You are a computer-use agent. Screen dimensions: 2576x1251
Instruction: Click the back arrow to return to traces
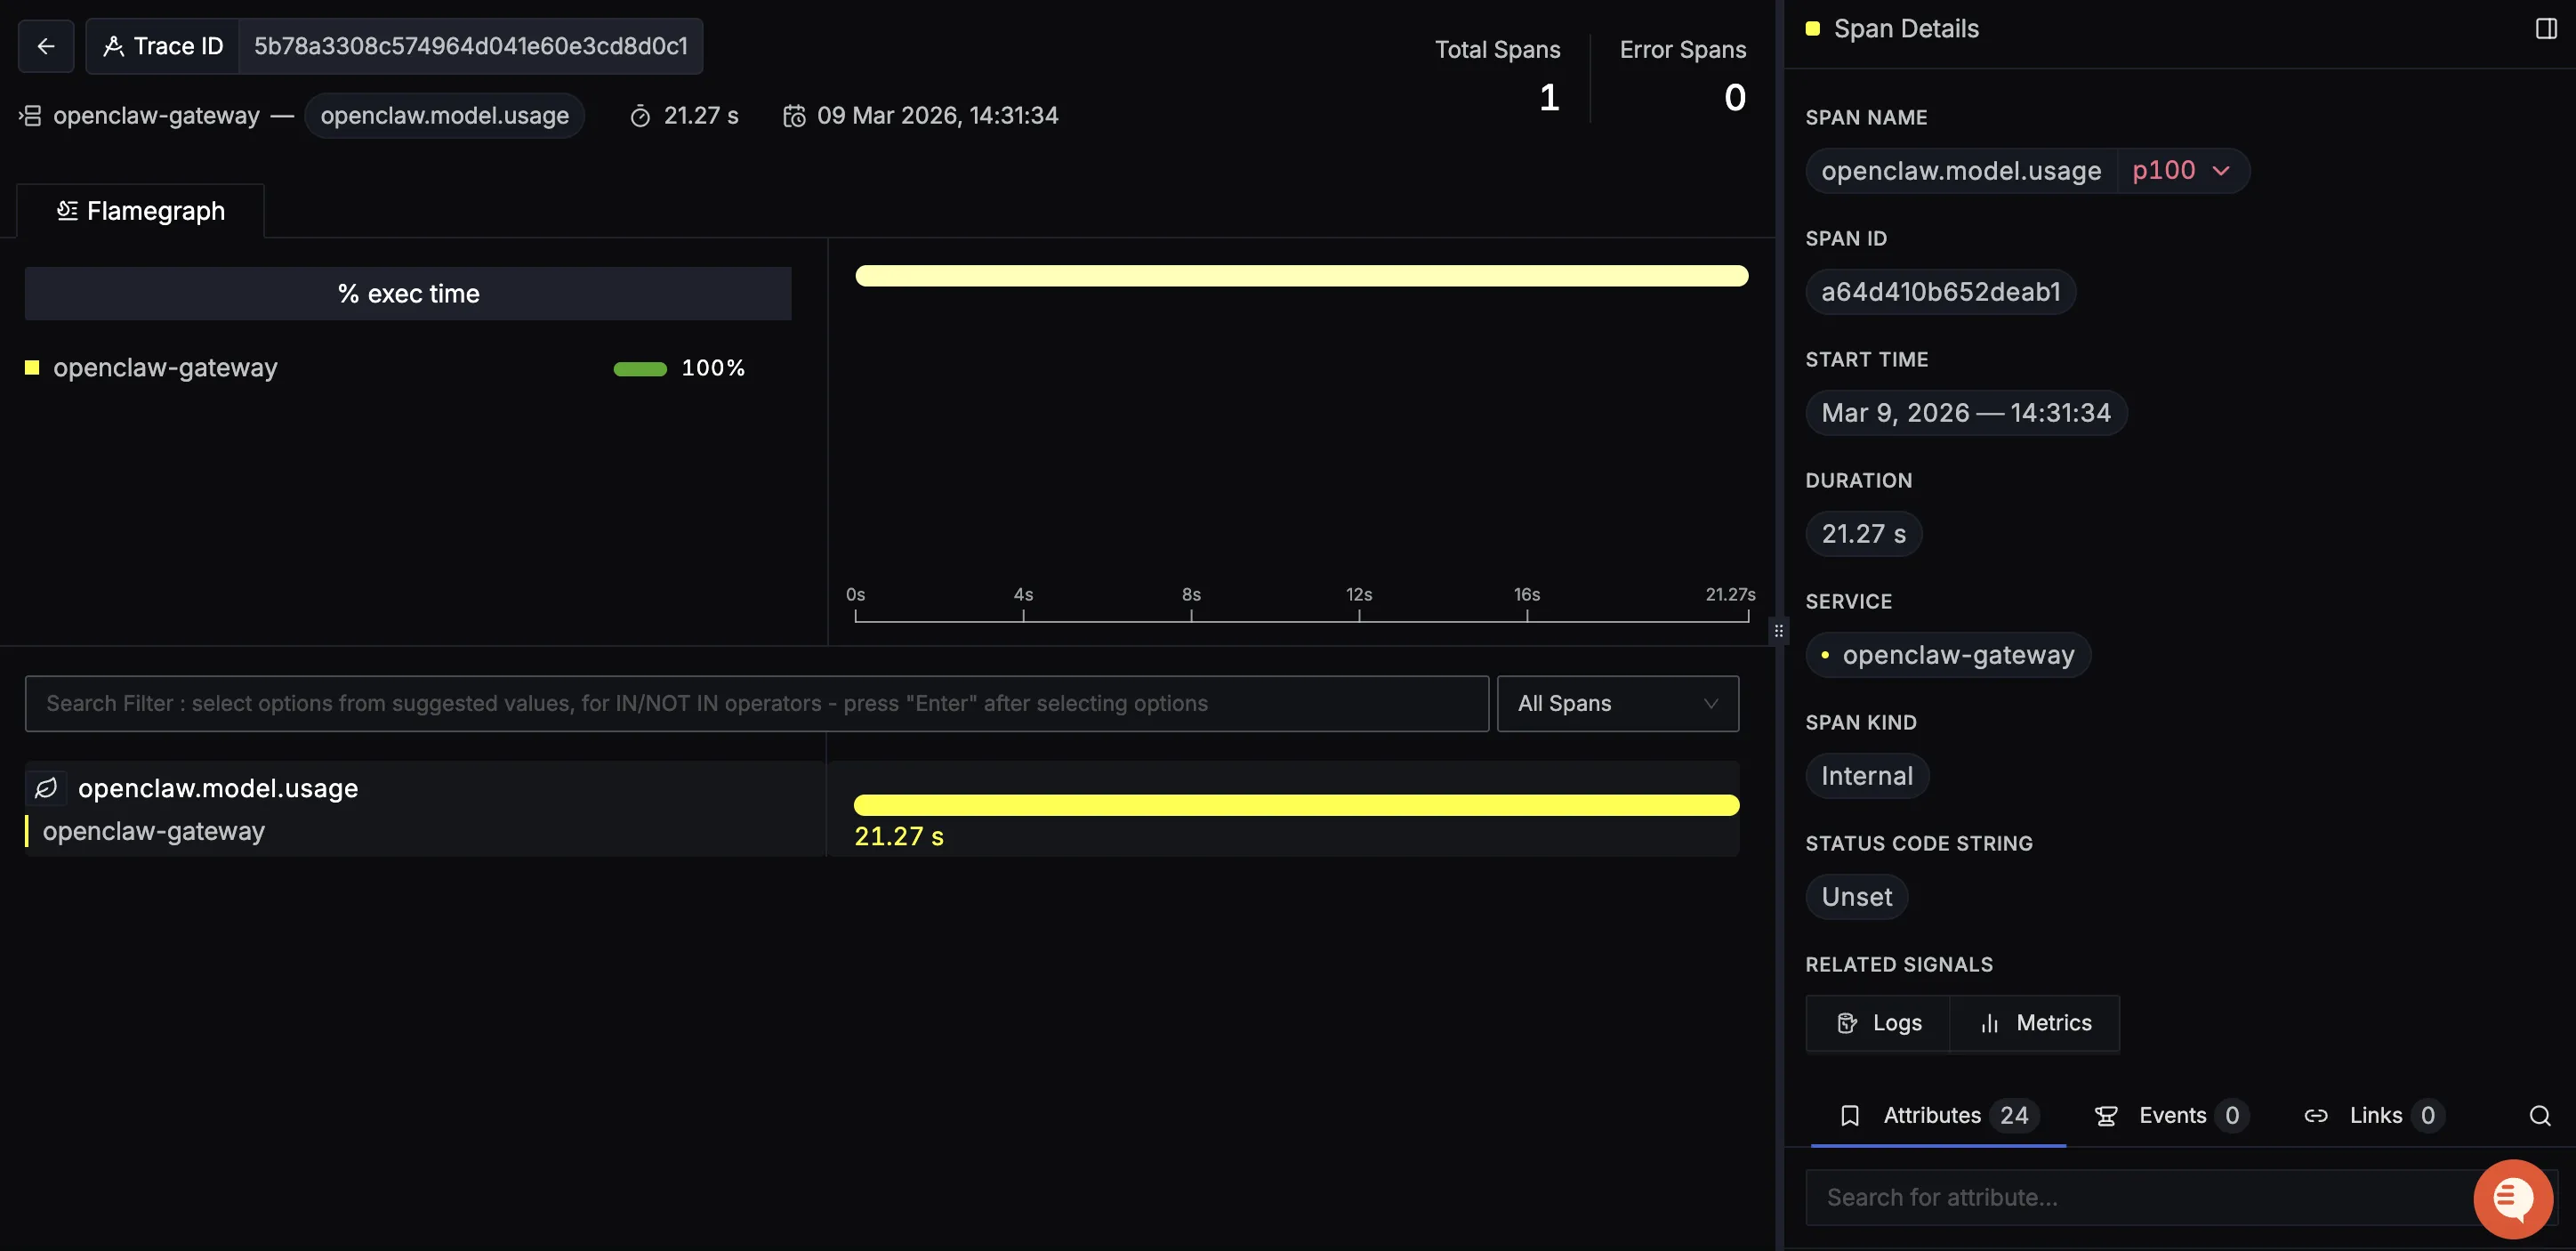[x=45, y=45]
